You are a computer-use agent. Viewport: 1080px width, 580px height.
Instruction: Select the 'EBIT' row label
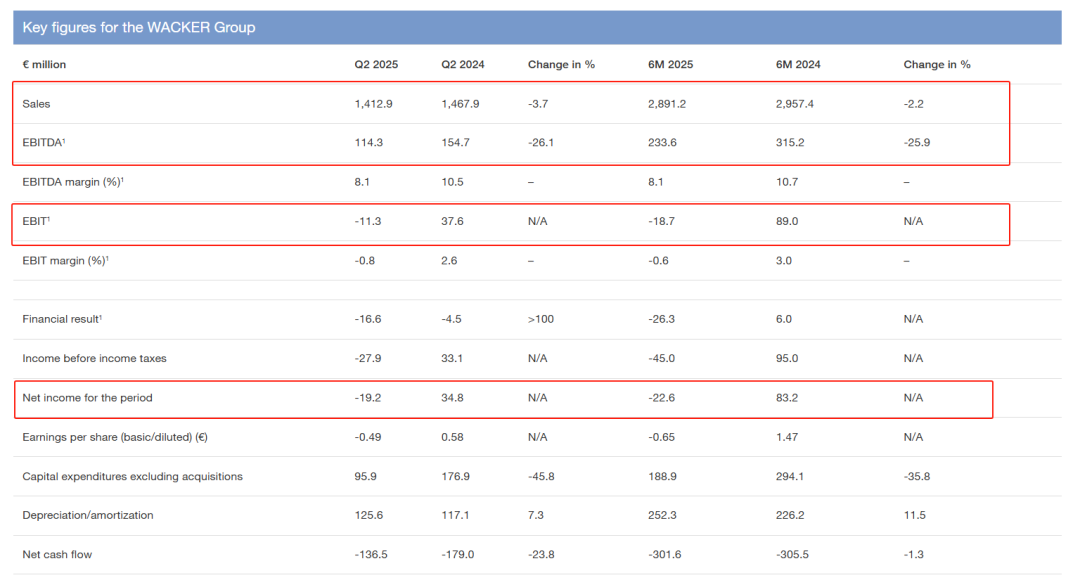tap(36, 221)
